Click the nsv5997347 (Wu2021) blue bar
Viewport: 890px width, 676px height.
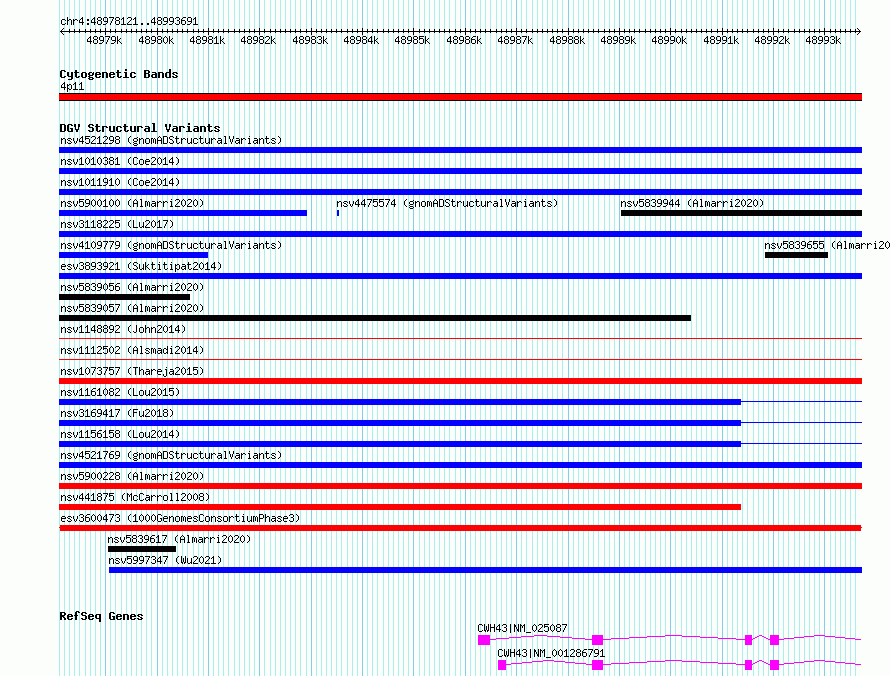[485, 570]
